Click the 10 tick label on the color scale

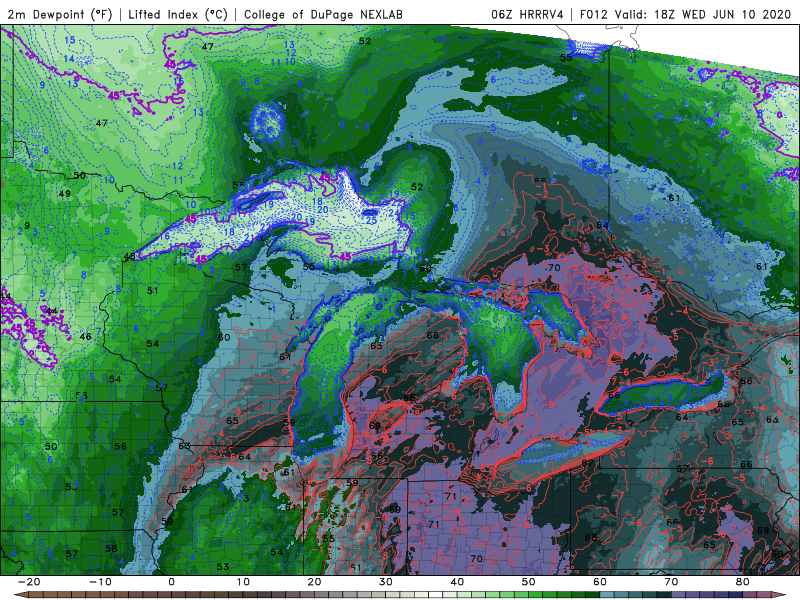243,582
